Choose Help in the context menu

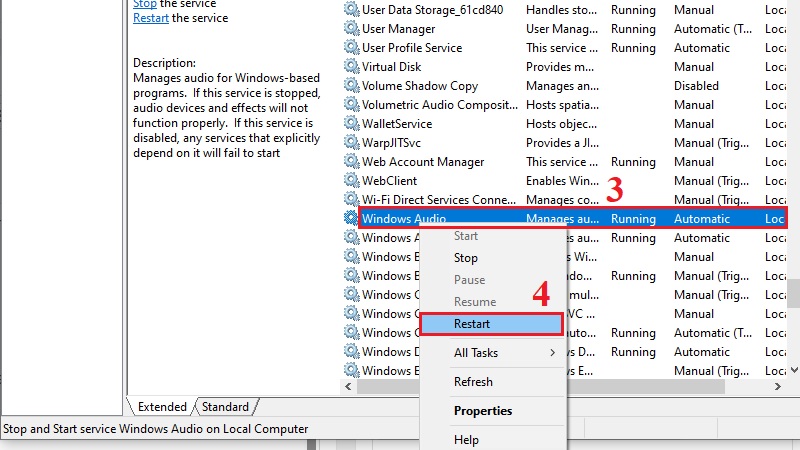click(x=466, y=440)
